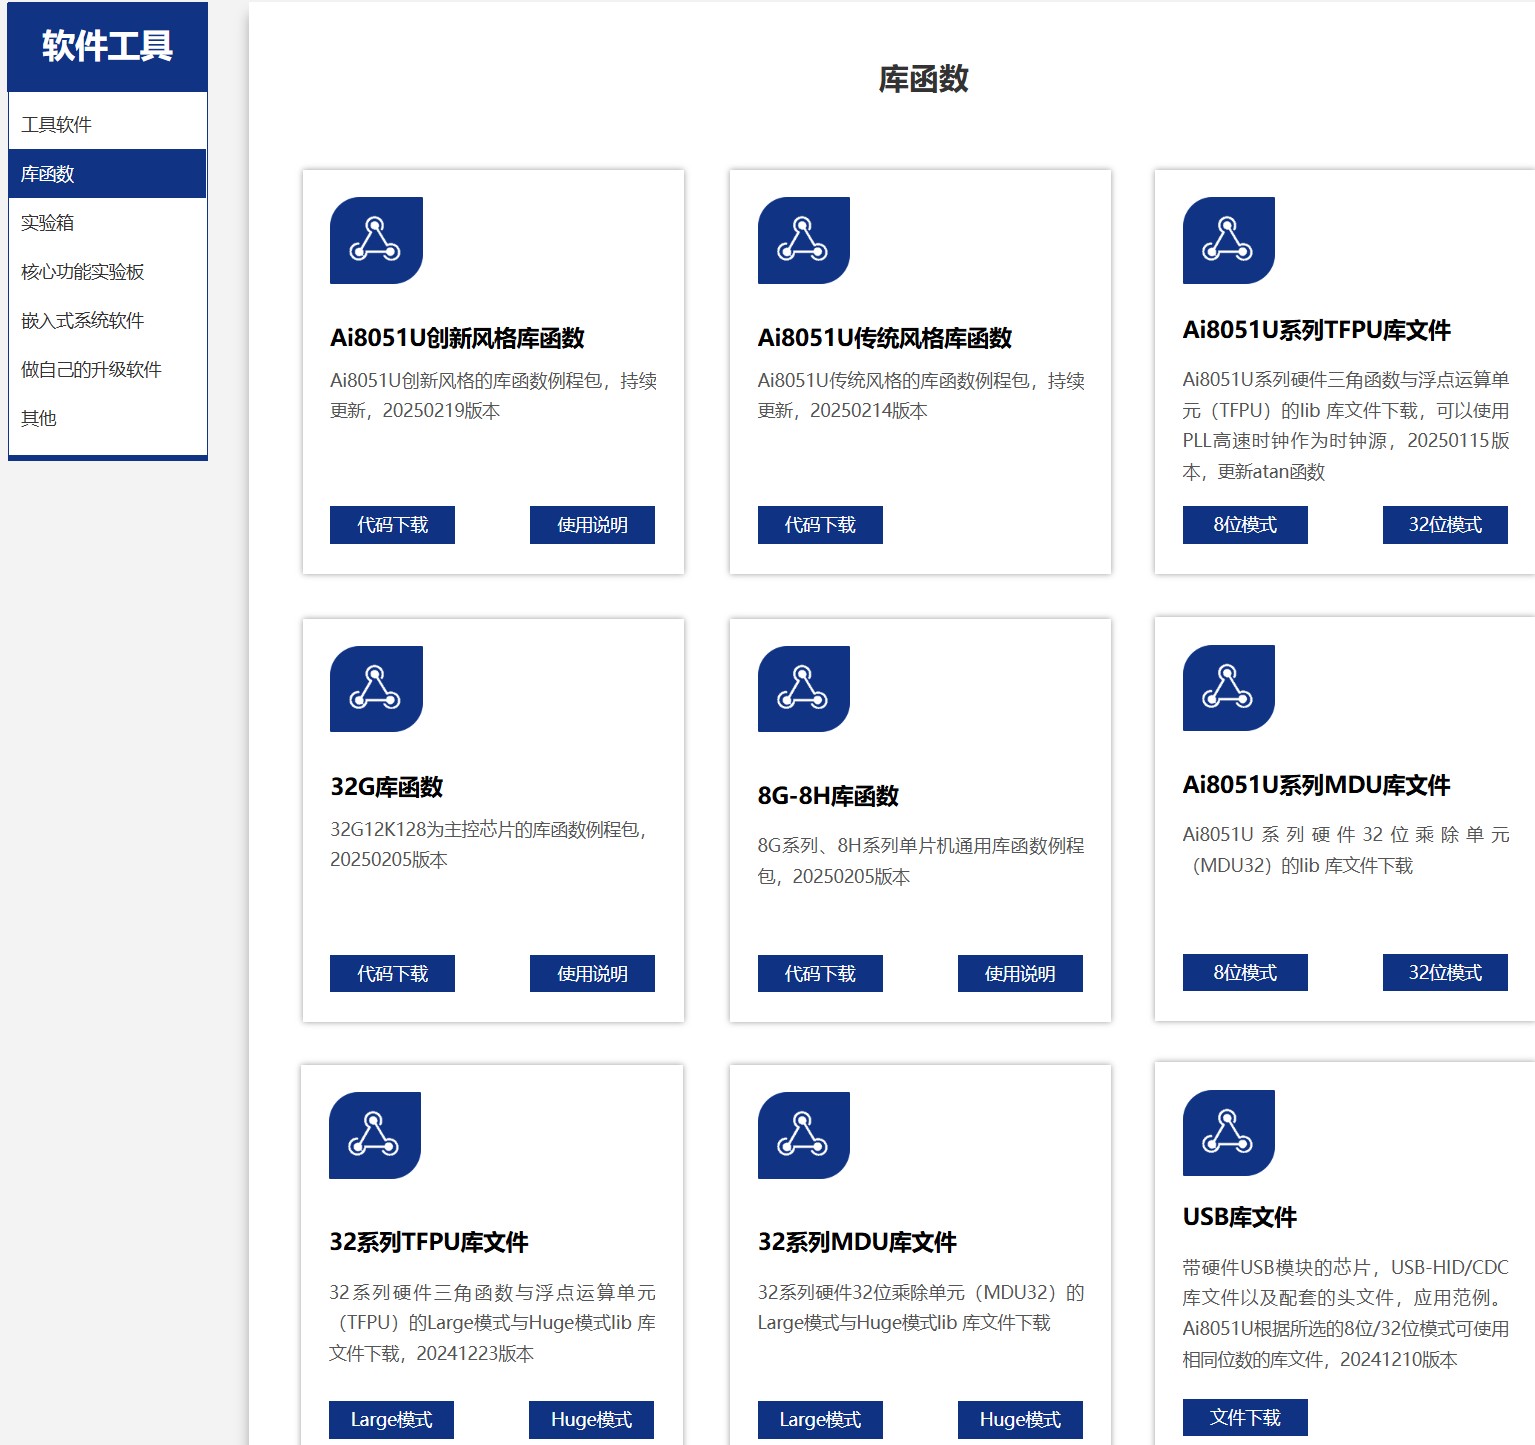The image size is (1535, 1445).
Task: Click the Ai8051U传统风格库函数 card icon
Action: [803, 240]
